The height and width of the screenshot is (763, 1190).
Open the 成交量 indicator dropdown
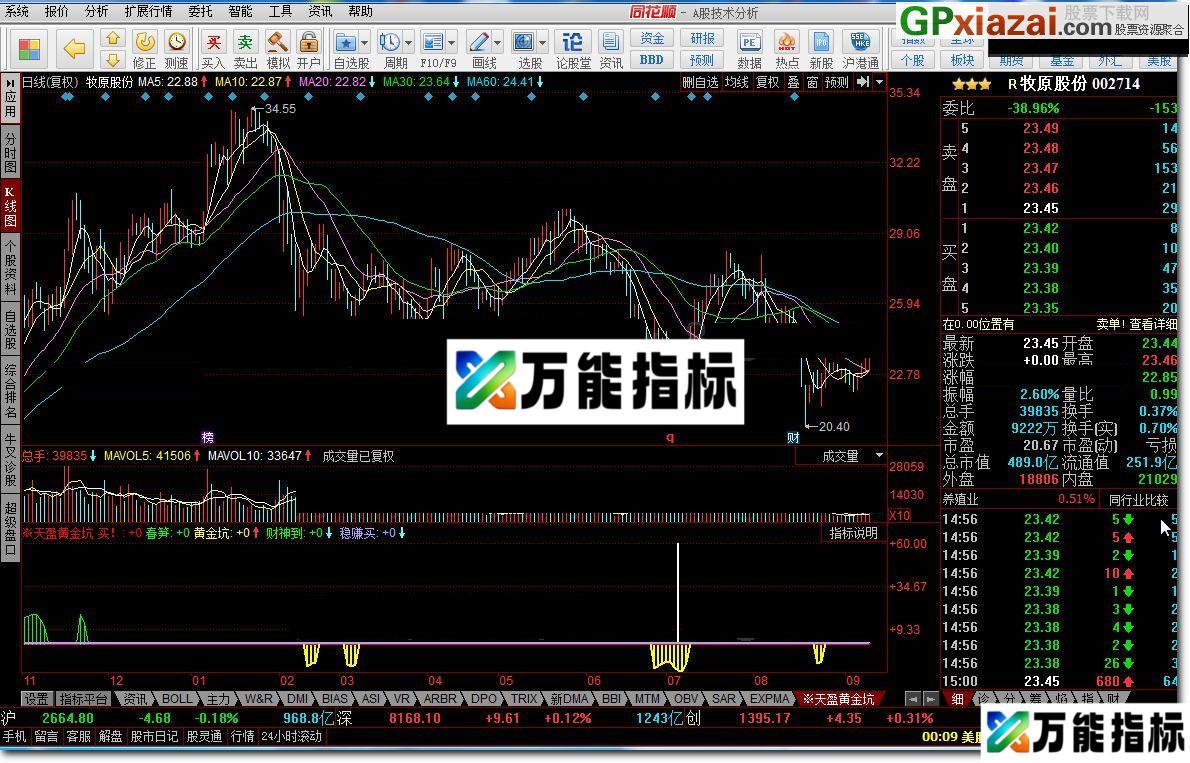(x=840, y=456)
